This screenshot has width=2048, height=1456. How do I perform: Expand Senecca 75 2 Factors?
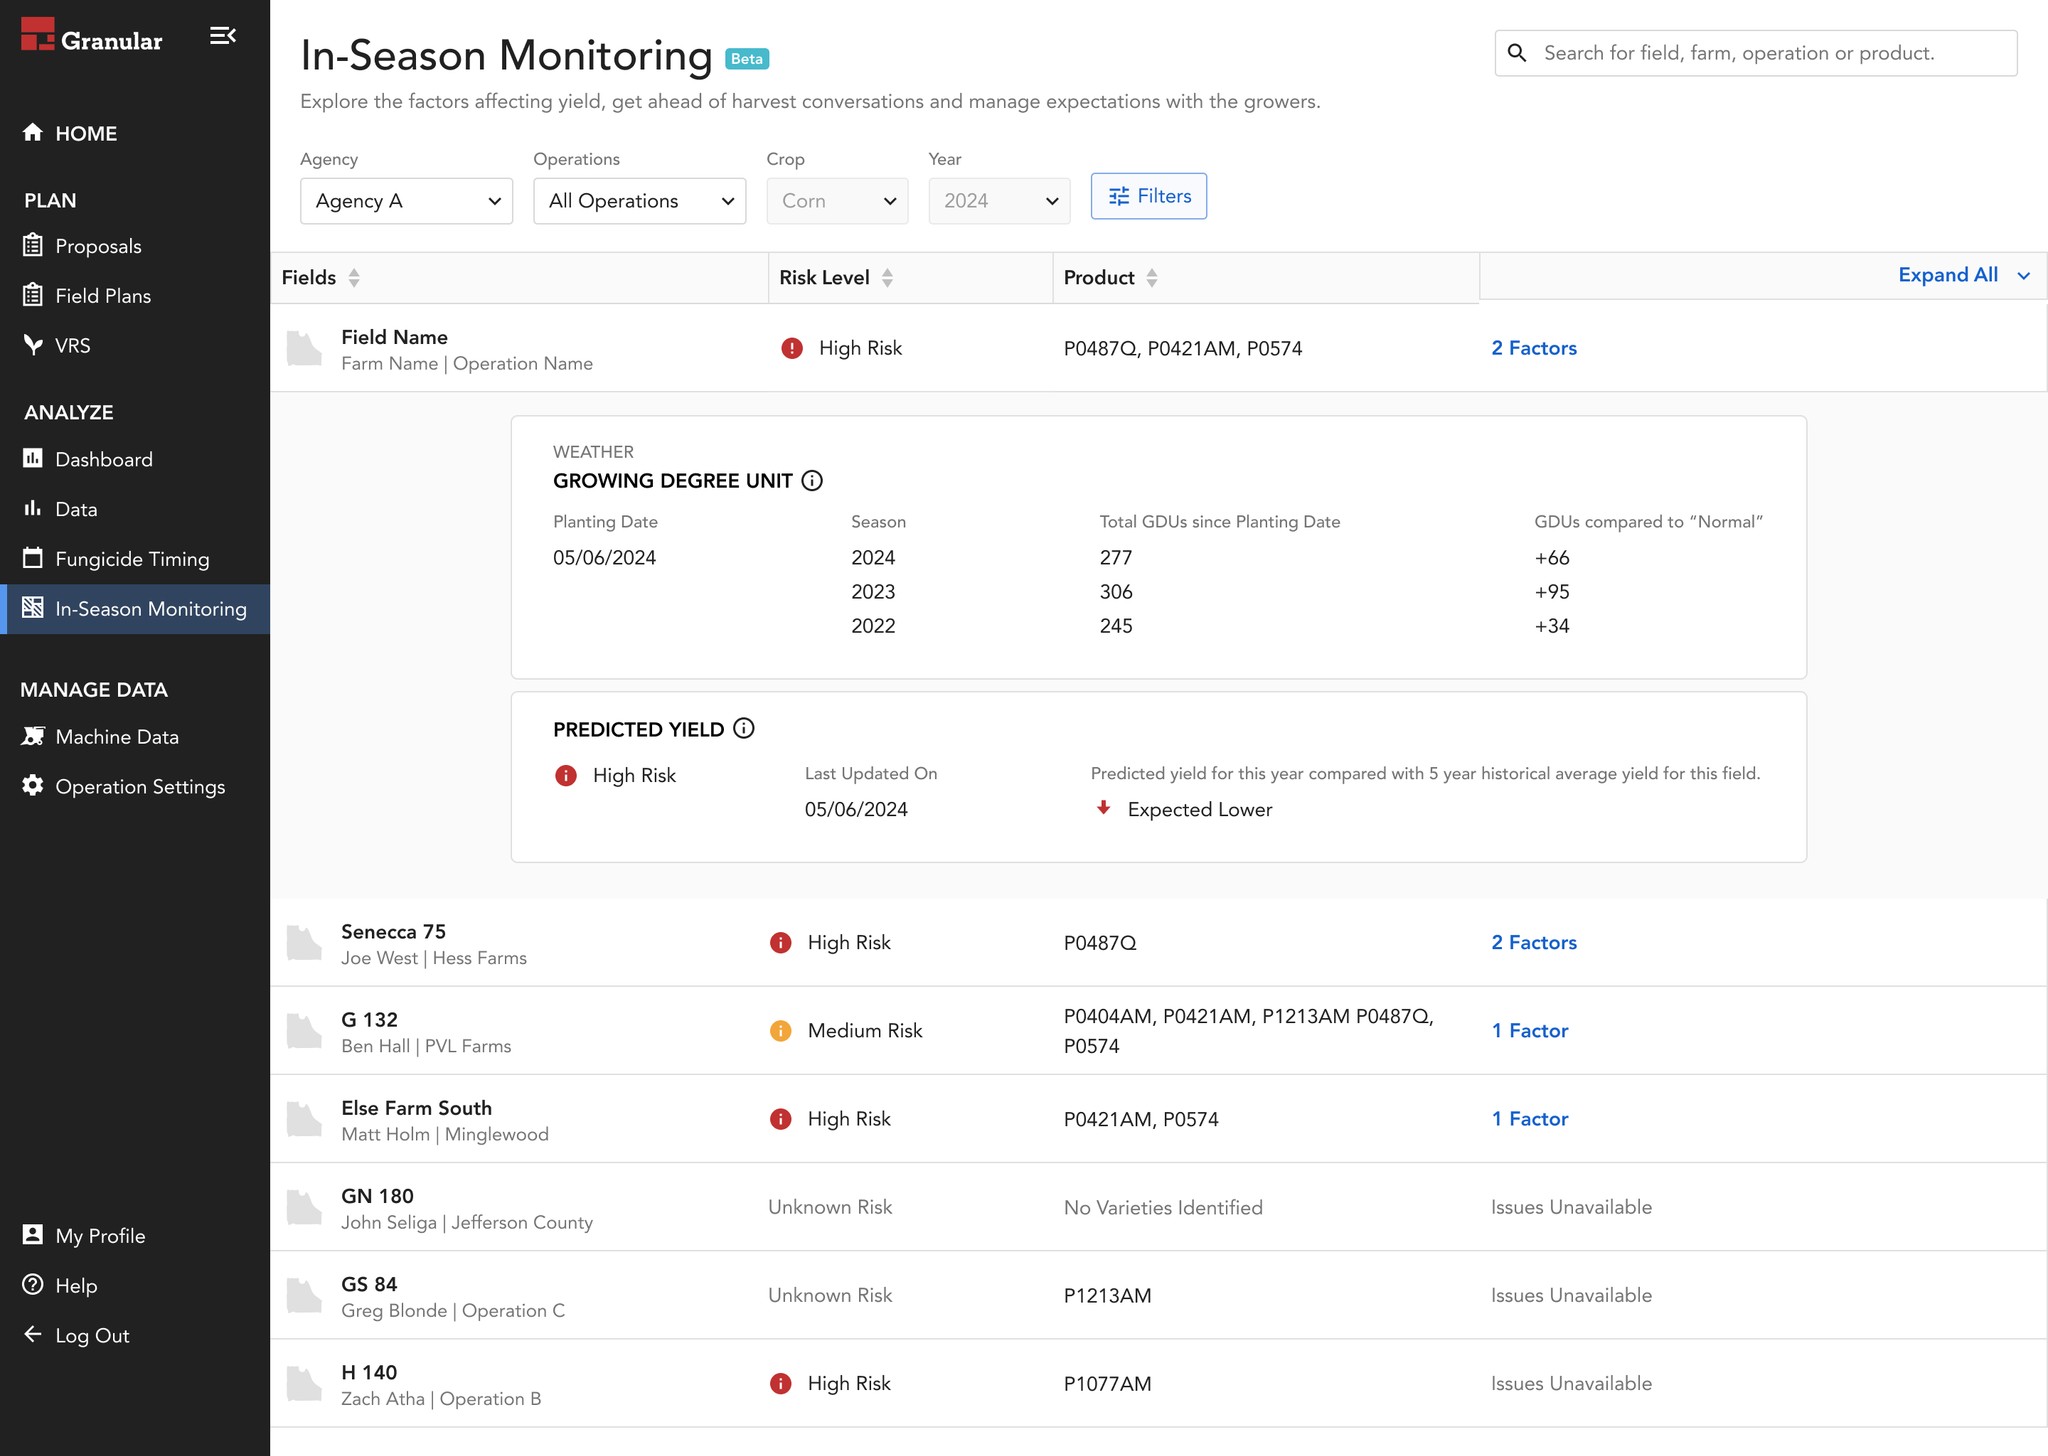pos(1534,943)
